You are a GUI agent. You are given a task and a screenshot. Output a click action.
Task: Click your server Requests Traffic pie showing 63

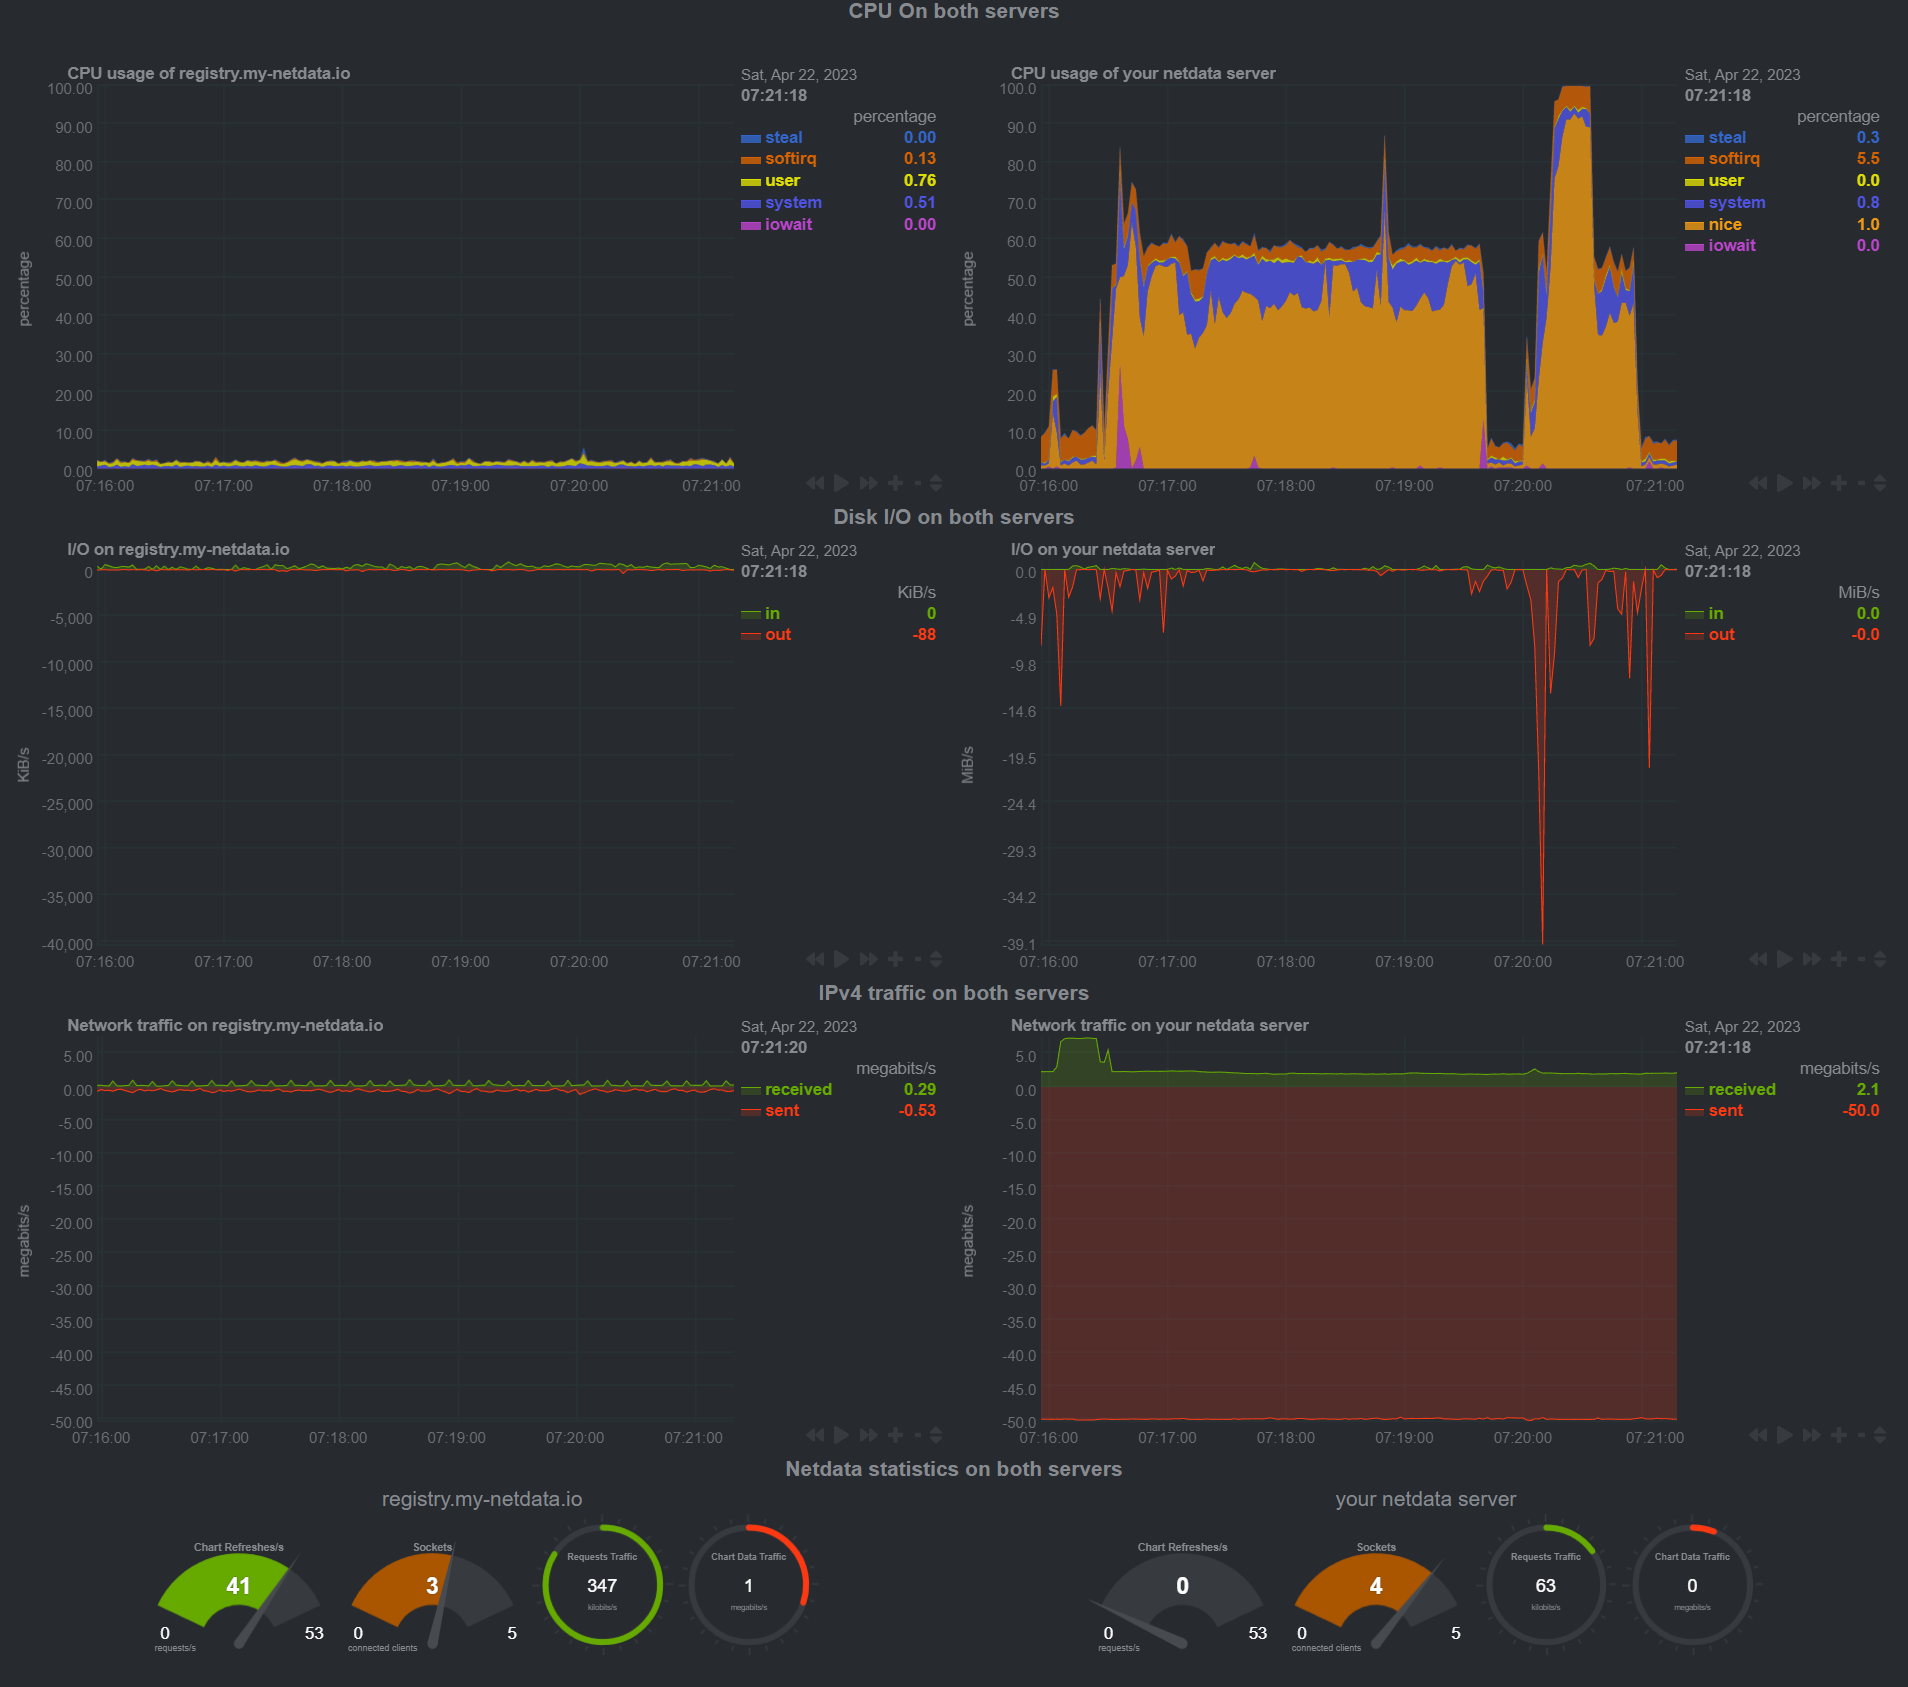tap(1546, 1585)
